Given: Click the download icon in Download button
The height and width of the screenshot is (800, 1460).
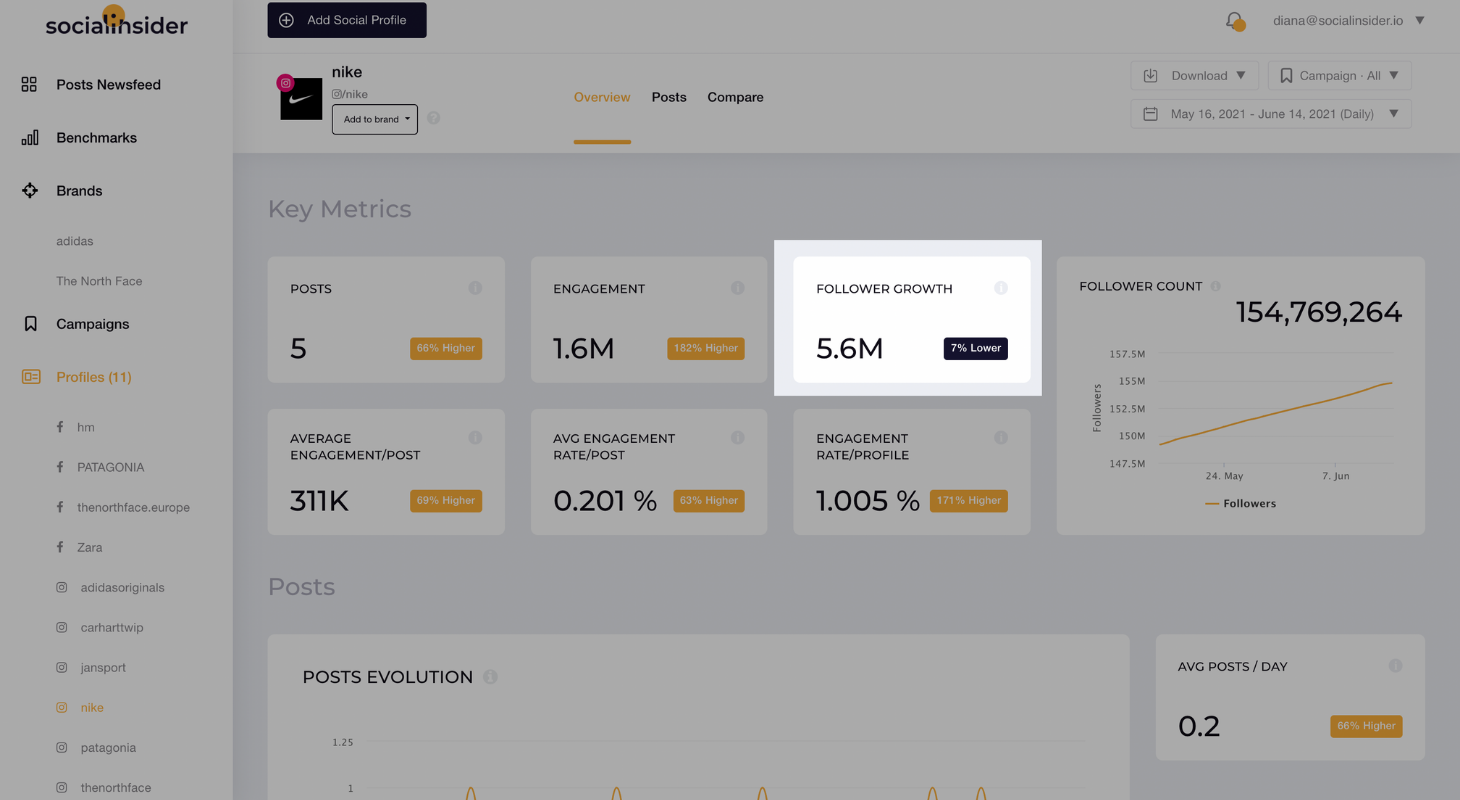Looking at the screenshot, I should [1151, 75].
